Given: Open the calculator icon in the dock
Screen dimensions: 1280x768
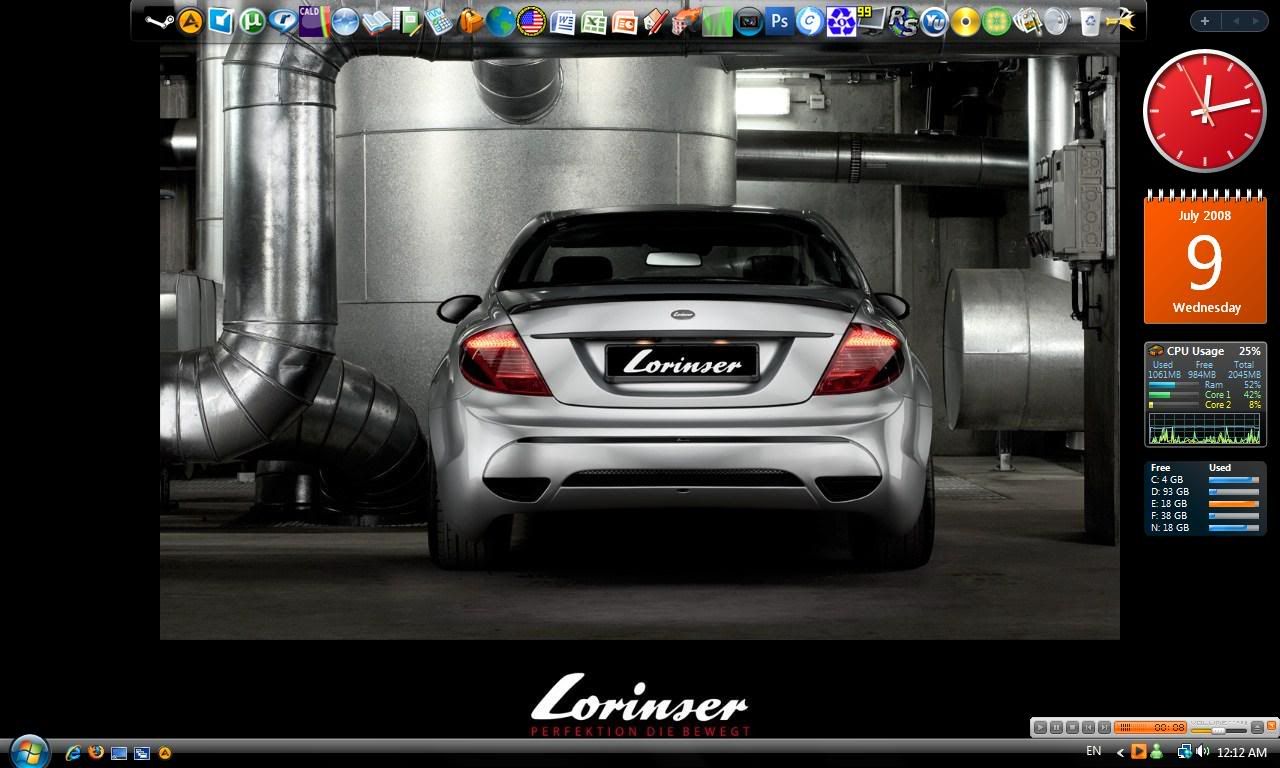Looking at the screenshot, I should tap(438, 21).
